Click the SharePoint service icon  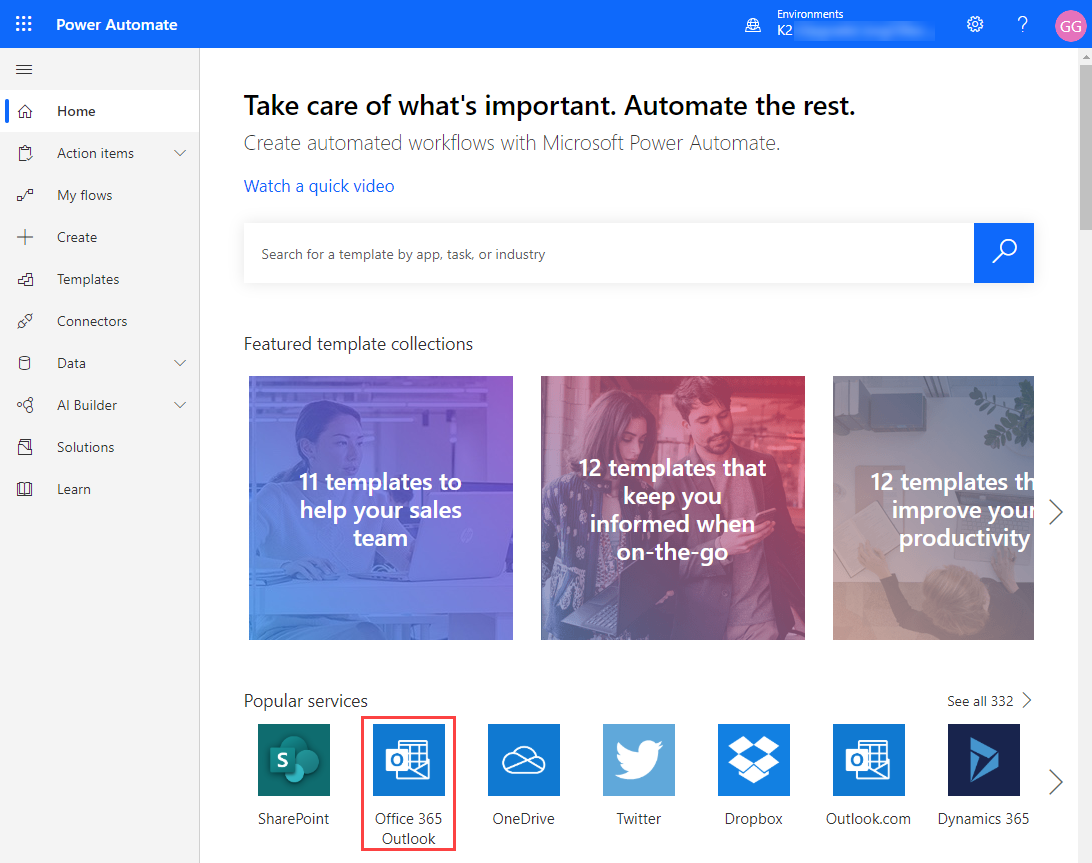pyautogui.click(x=293, y=760)
